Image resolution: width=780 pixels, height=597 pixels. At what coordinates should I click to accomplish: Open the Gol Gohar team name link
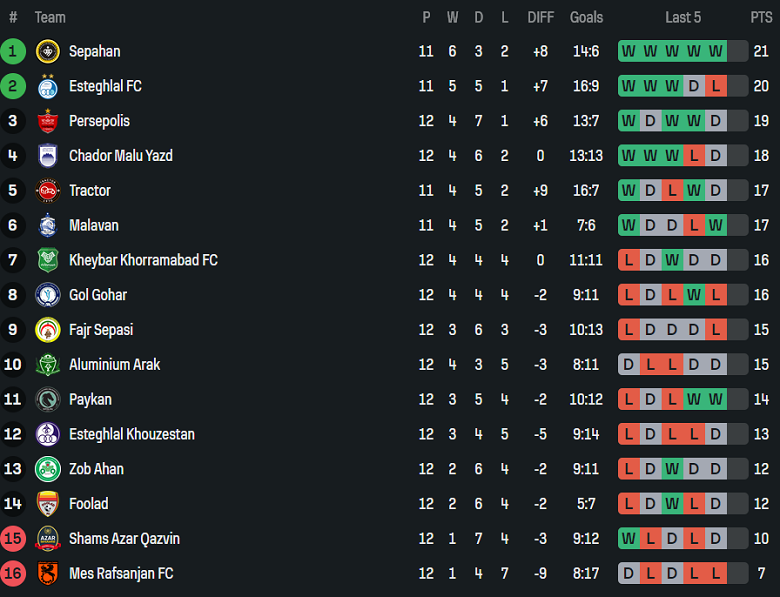point(97,295)
